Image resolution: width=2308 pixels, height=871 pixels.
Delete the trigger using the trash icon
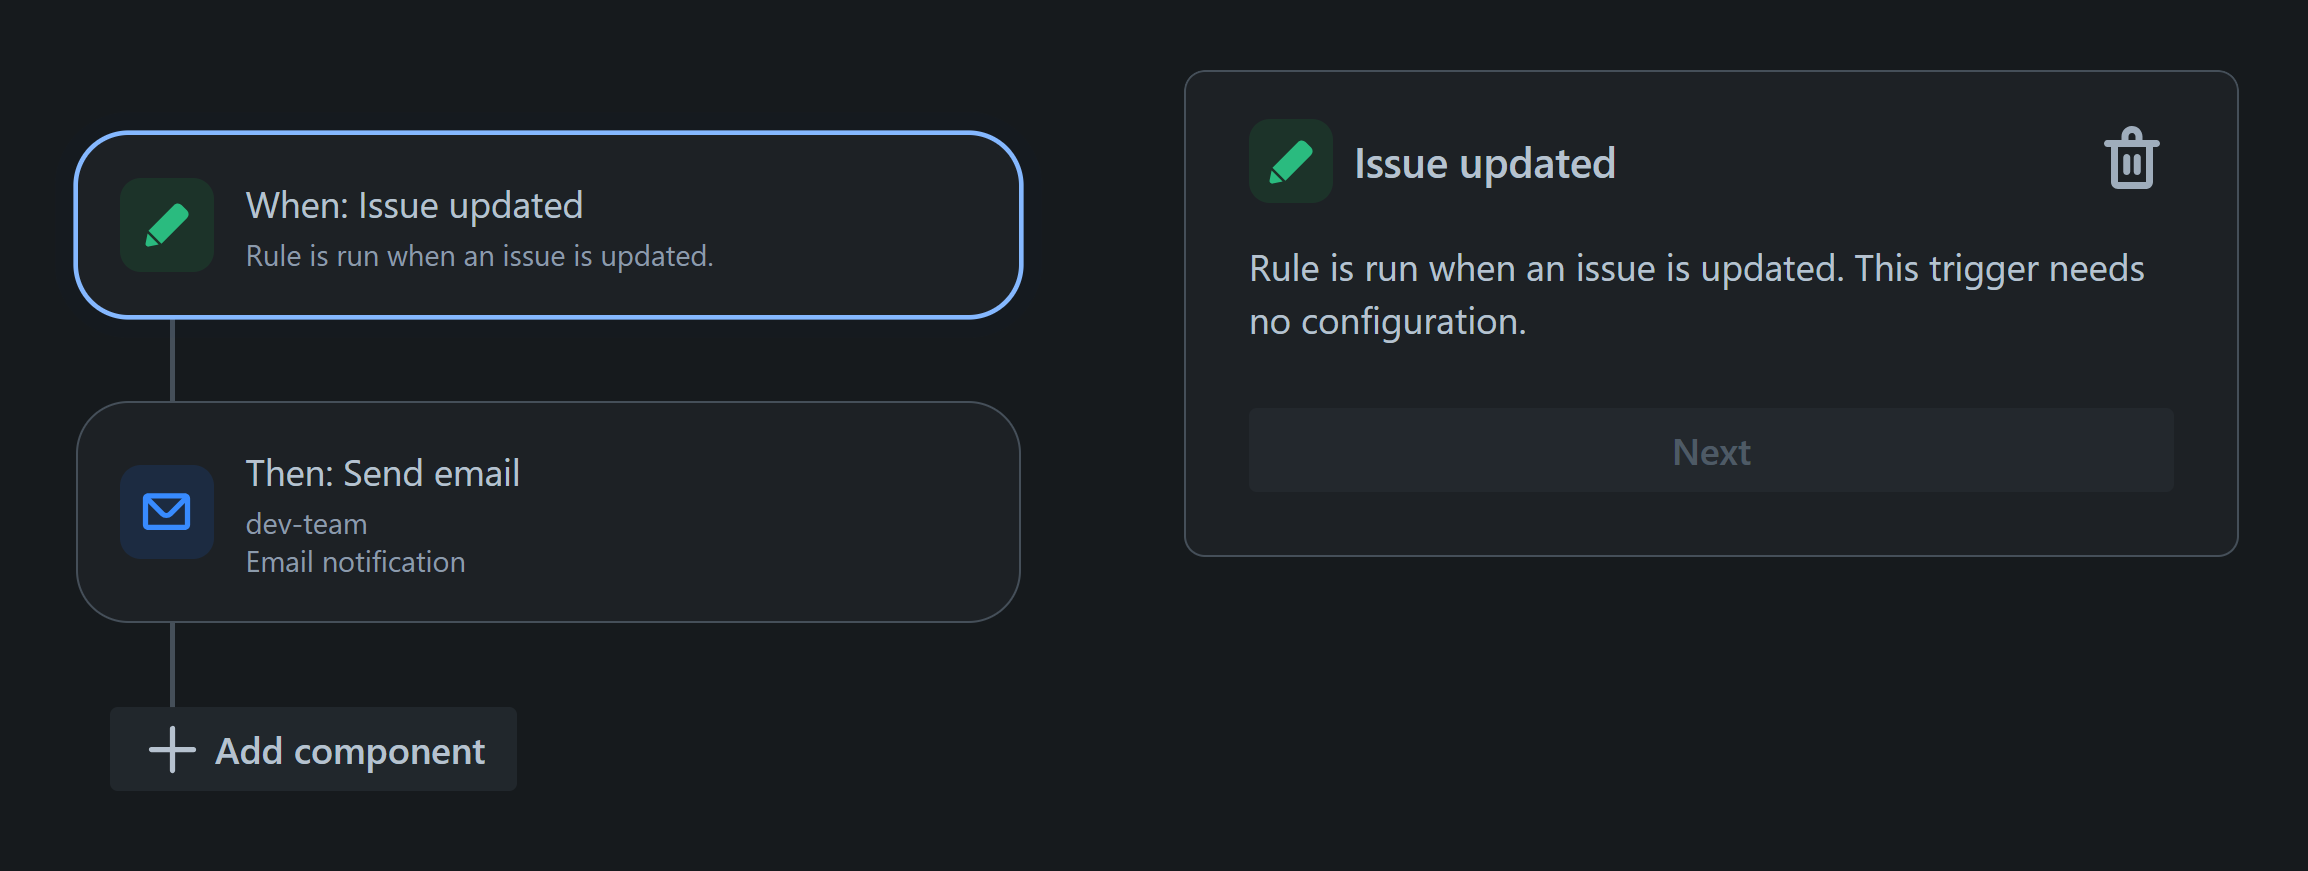(2131, 159)
